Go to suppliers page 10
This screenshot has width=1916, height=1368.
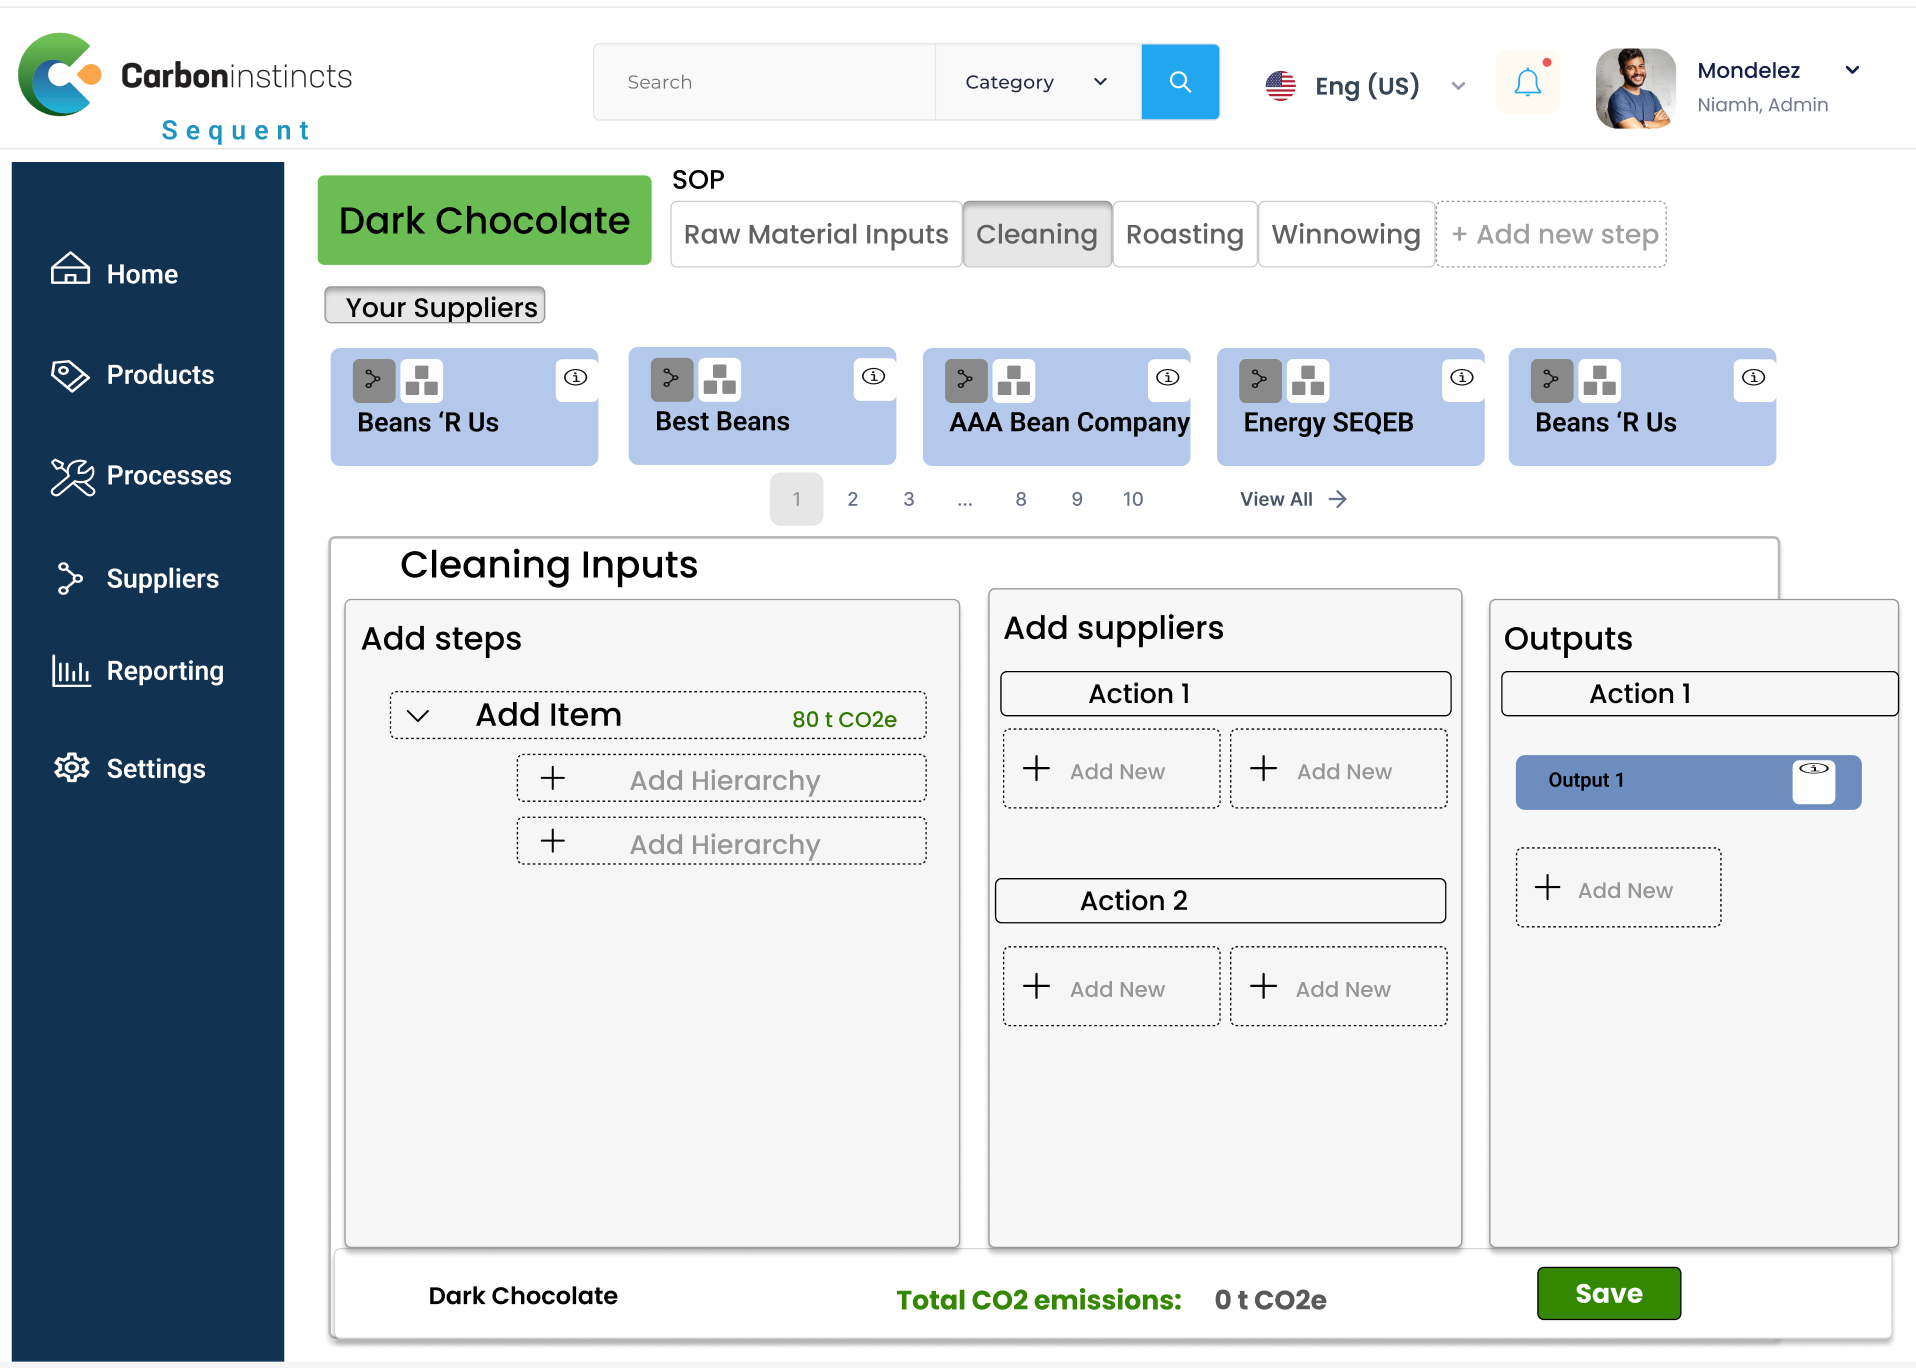click(x=1133, y=499)
